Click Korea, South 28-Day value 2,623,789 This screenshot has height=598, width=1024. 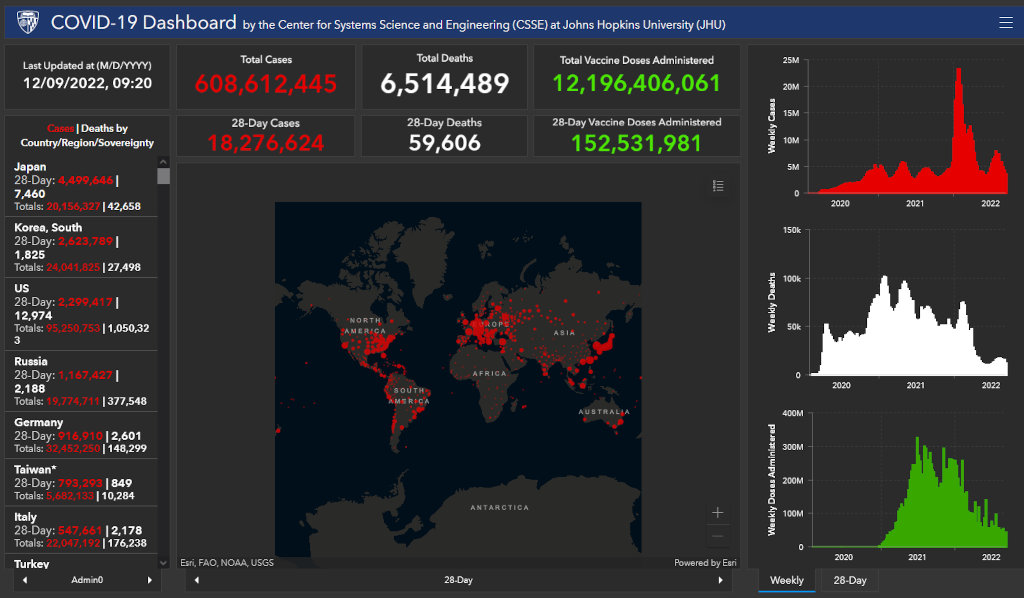point(85,241)
